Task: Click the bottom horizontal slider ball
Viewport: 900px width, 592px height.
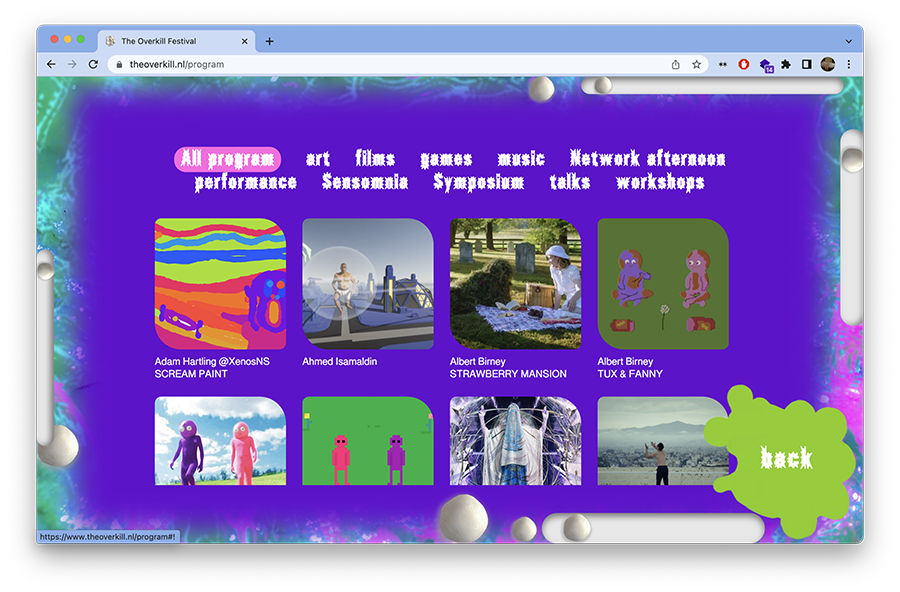Action: tap(577, 527)
